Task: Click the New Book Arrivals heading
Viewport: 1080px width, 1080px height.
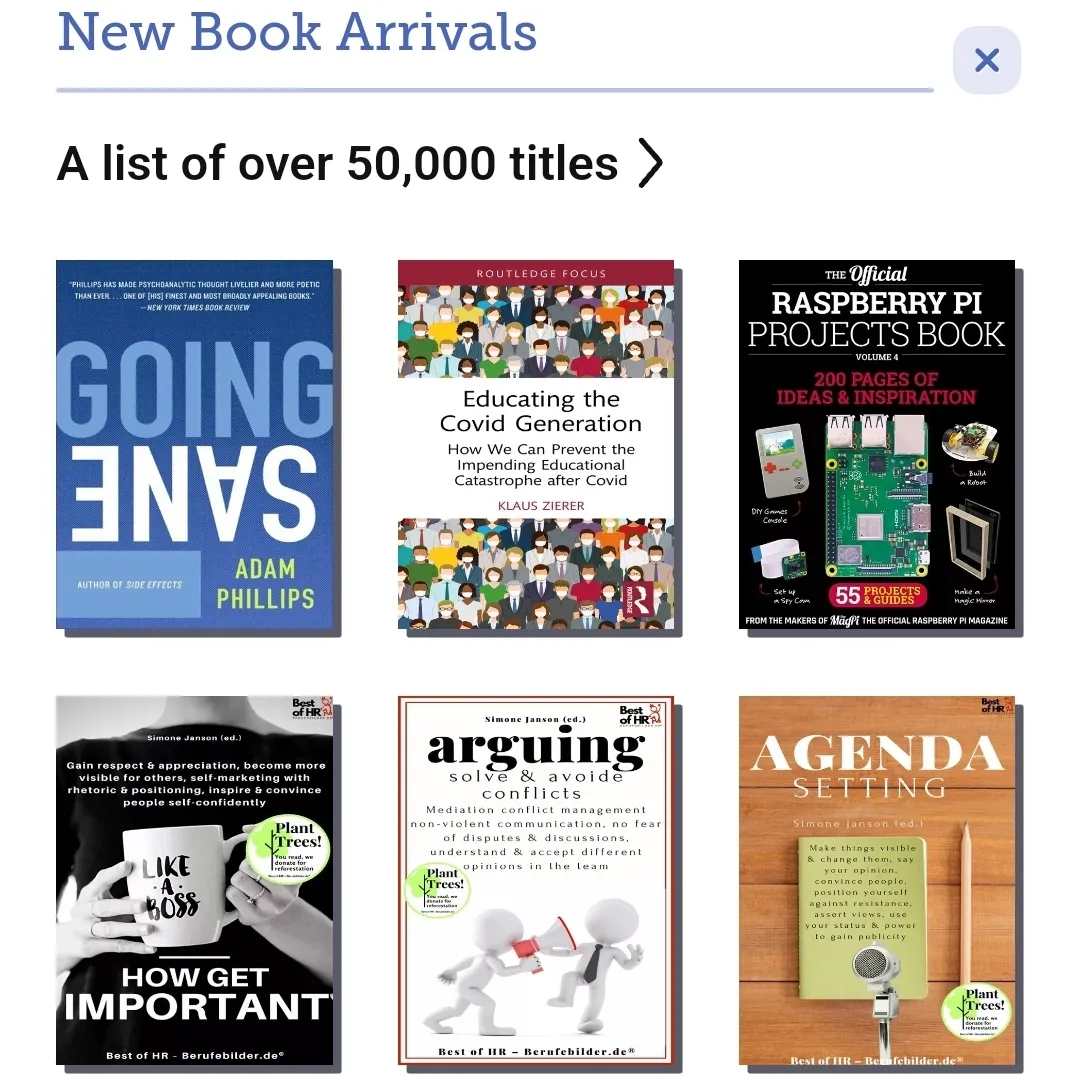Action: tap(297, 32)
